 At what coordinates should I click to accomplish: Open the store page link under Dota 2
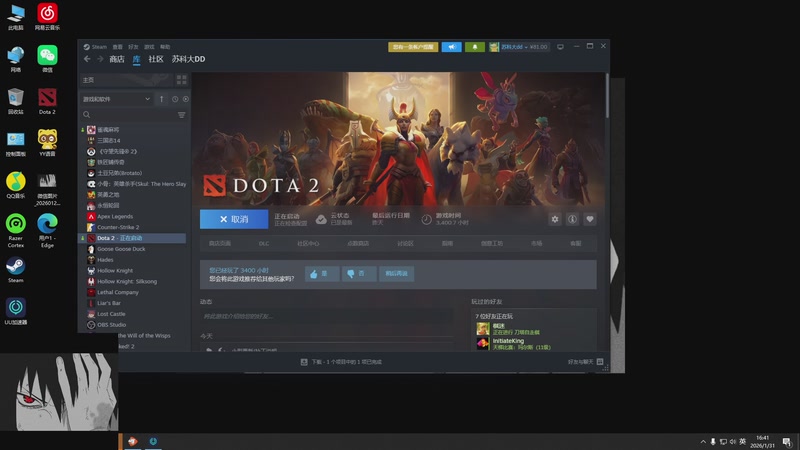coord(220,244)
